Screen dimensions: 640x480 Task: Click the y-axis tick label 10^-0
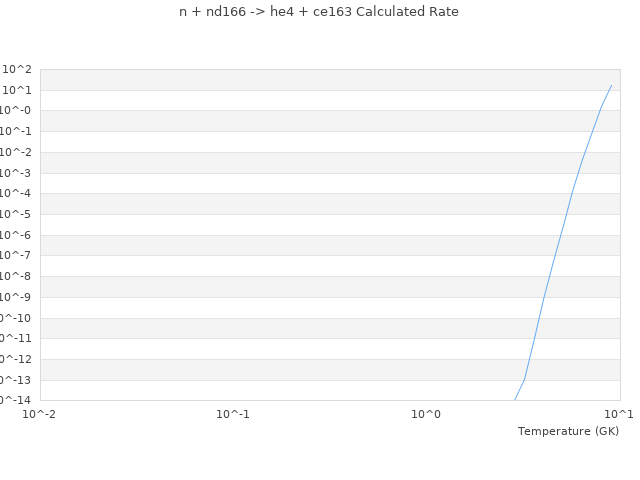[x=15, y=111]
